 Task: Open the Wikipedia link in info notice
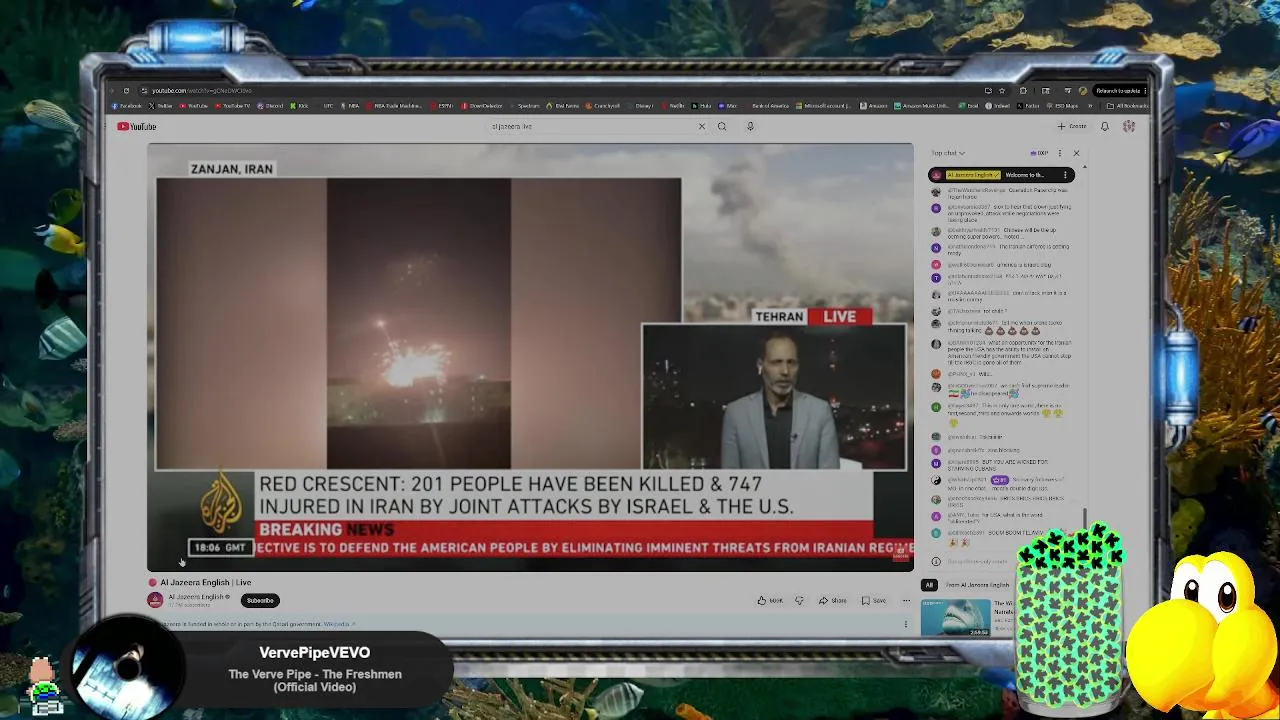[337, 624]
